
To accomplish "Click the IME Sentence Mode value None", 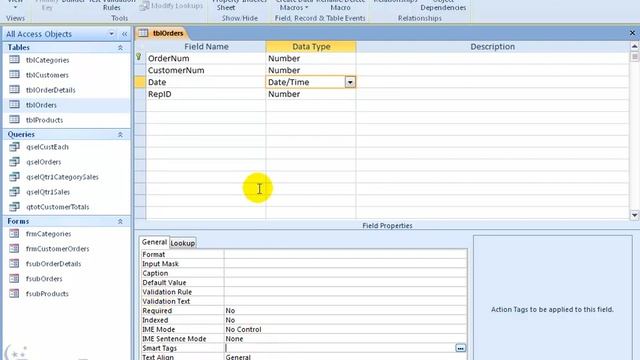I will pos(345,339).
